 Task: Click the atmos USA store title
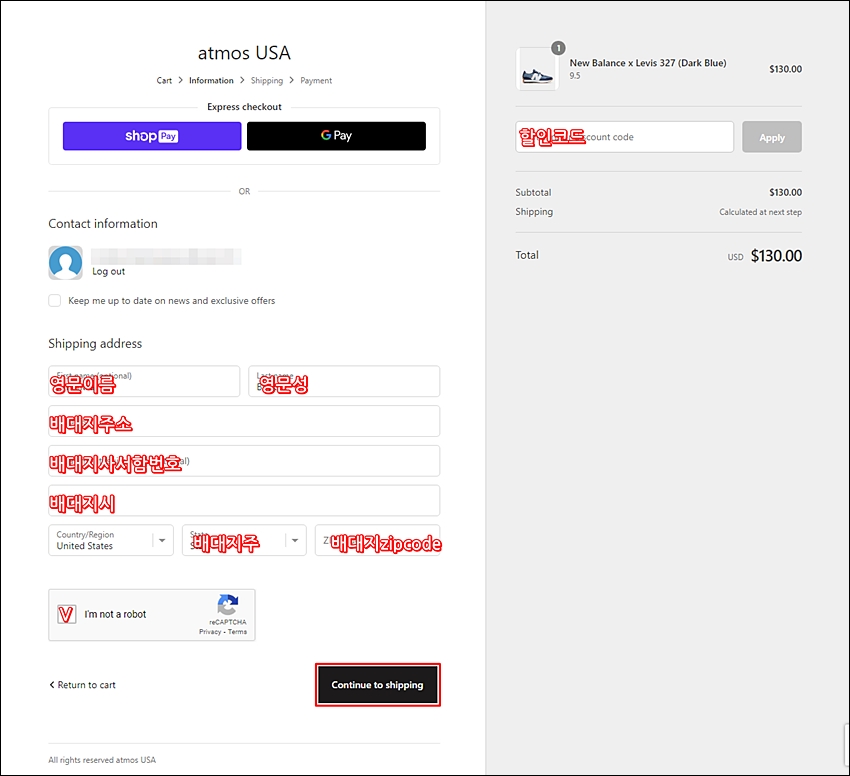click(244, 53)
